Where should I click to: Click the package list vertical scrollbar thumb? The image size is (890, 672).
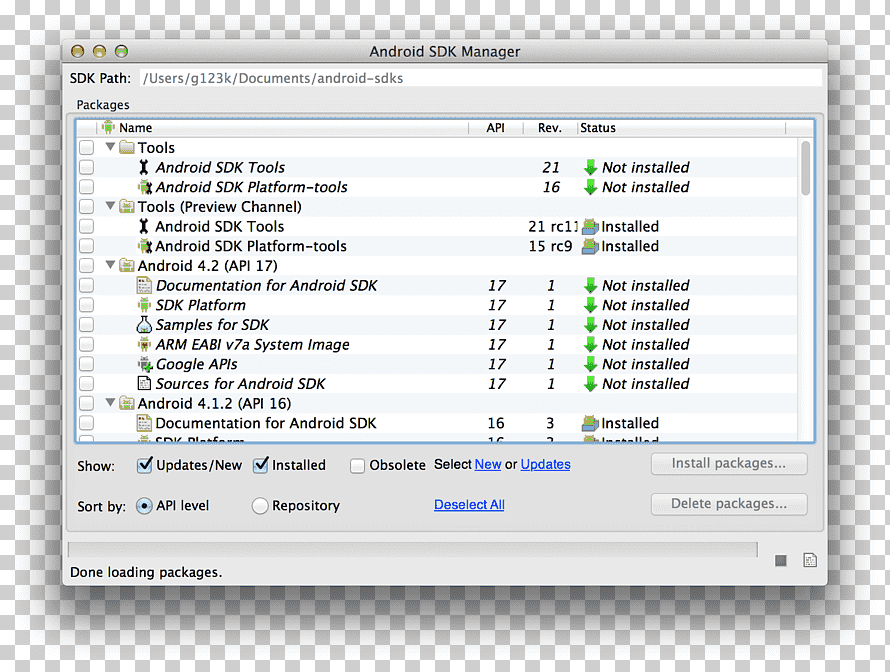click(x=805, y=168)
